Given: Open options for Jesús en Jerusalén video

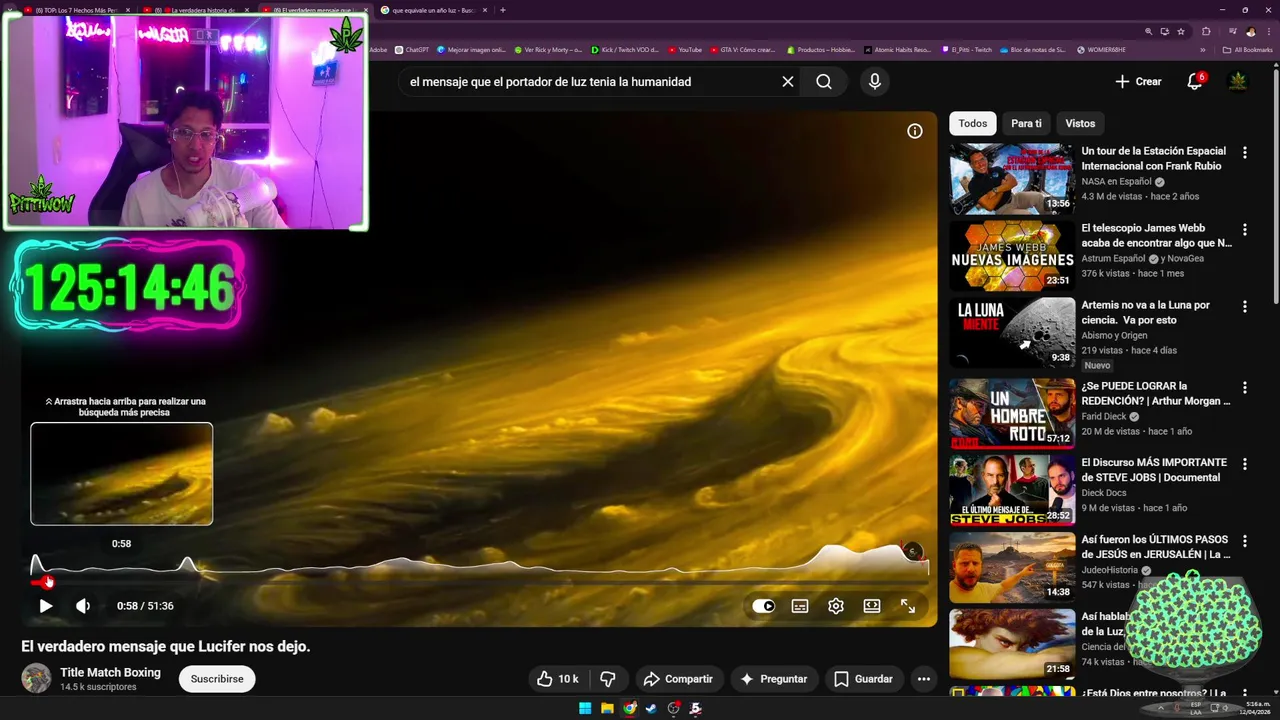Looking at the screenshot, I should (x=1245, y=541).
